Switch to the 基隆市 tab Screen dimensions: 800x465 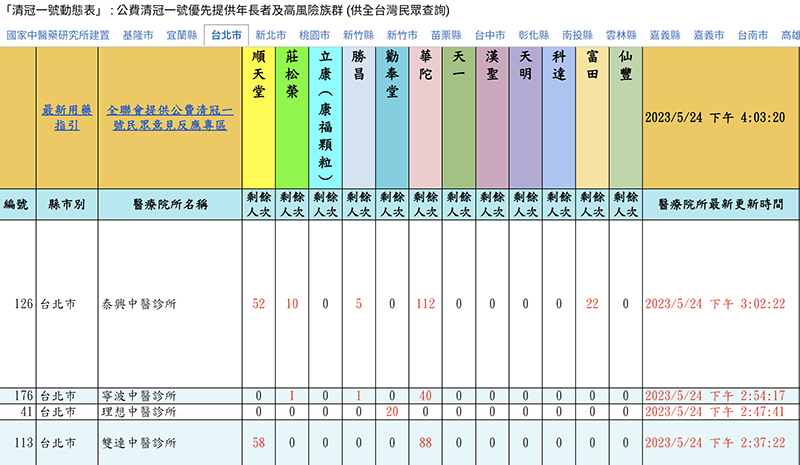tap(138, 35)
